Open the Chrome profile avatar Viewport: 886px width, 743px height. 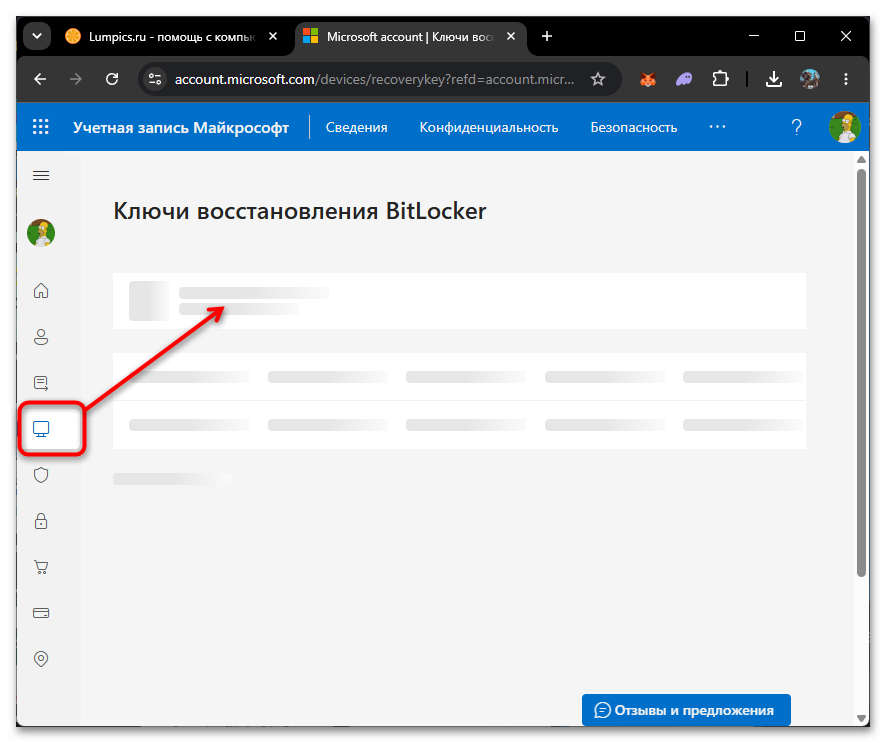coord(810,79)
